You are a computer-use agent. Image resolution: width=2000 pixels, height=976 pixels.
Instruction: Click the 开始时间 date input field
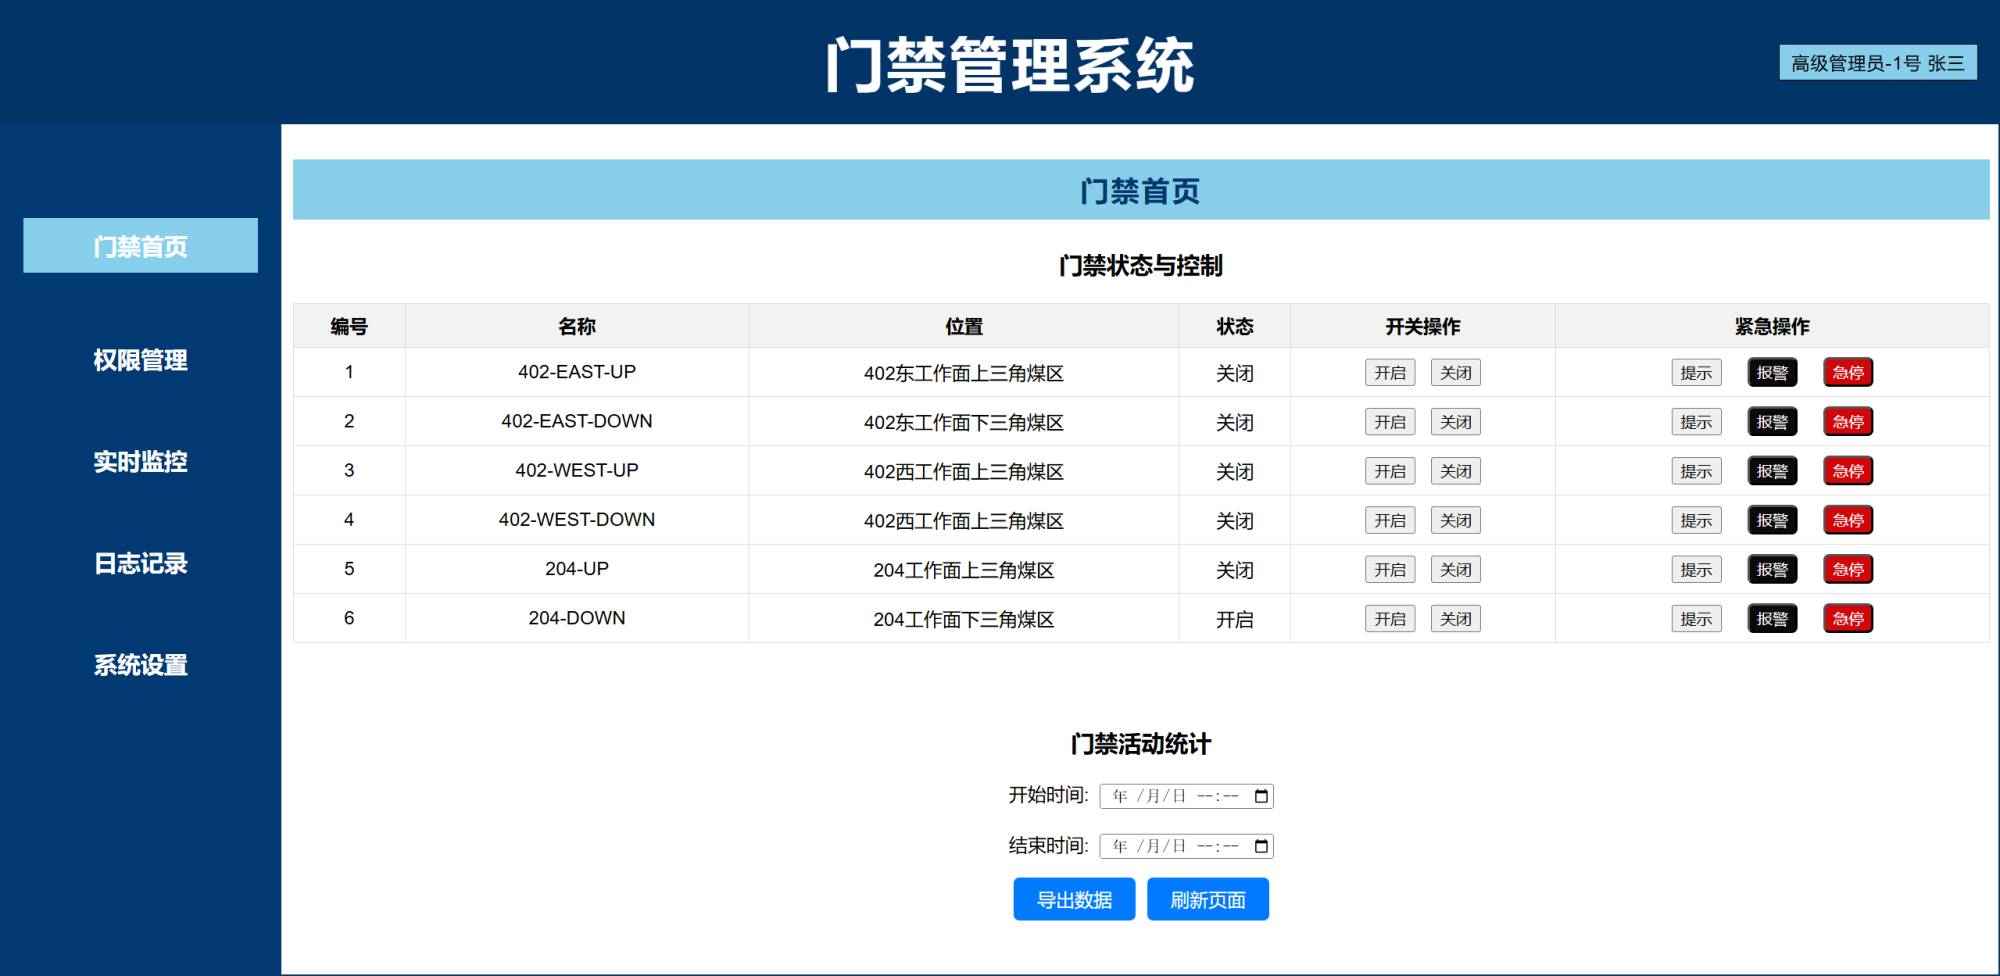(x=1170, y=796)
